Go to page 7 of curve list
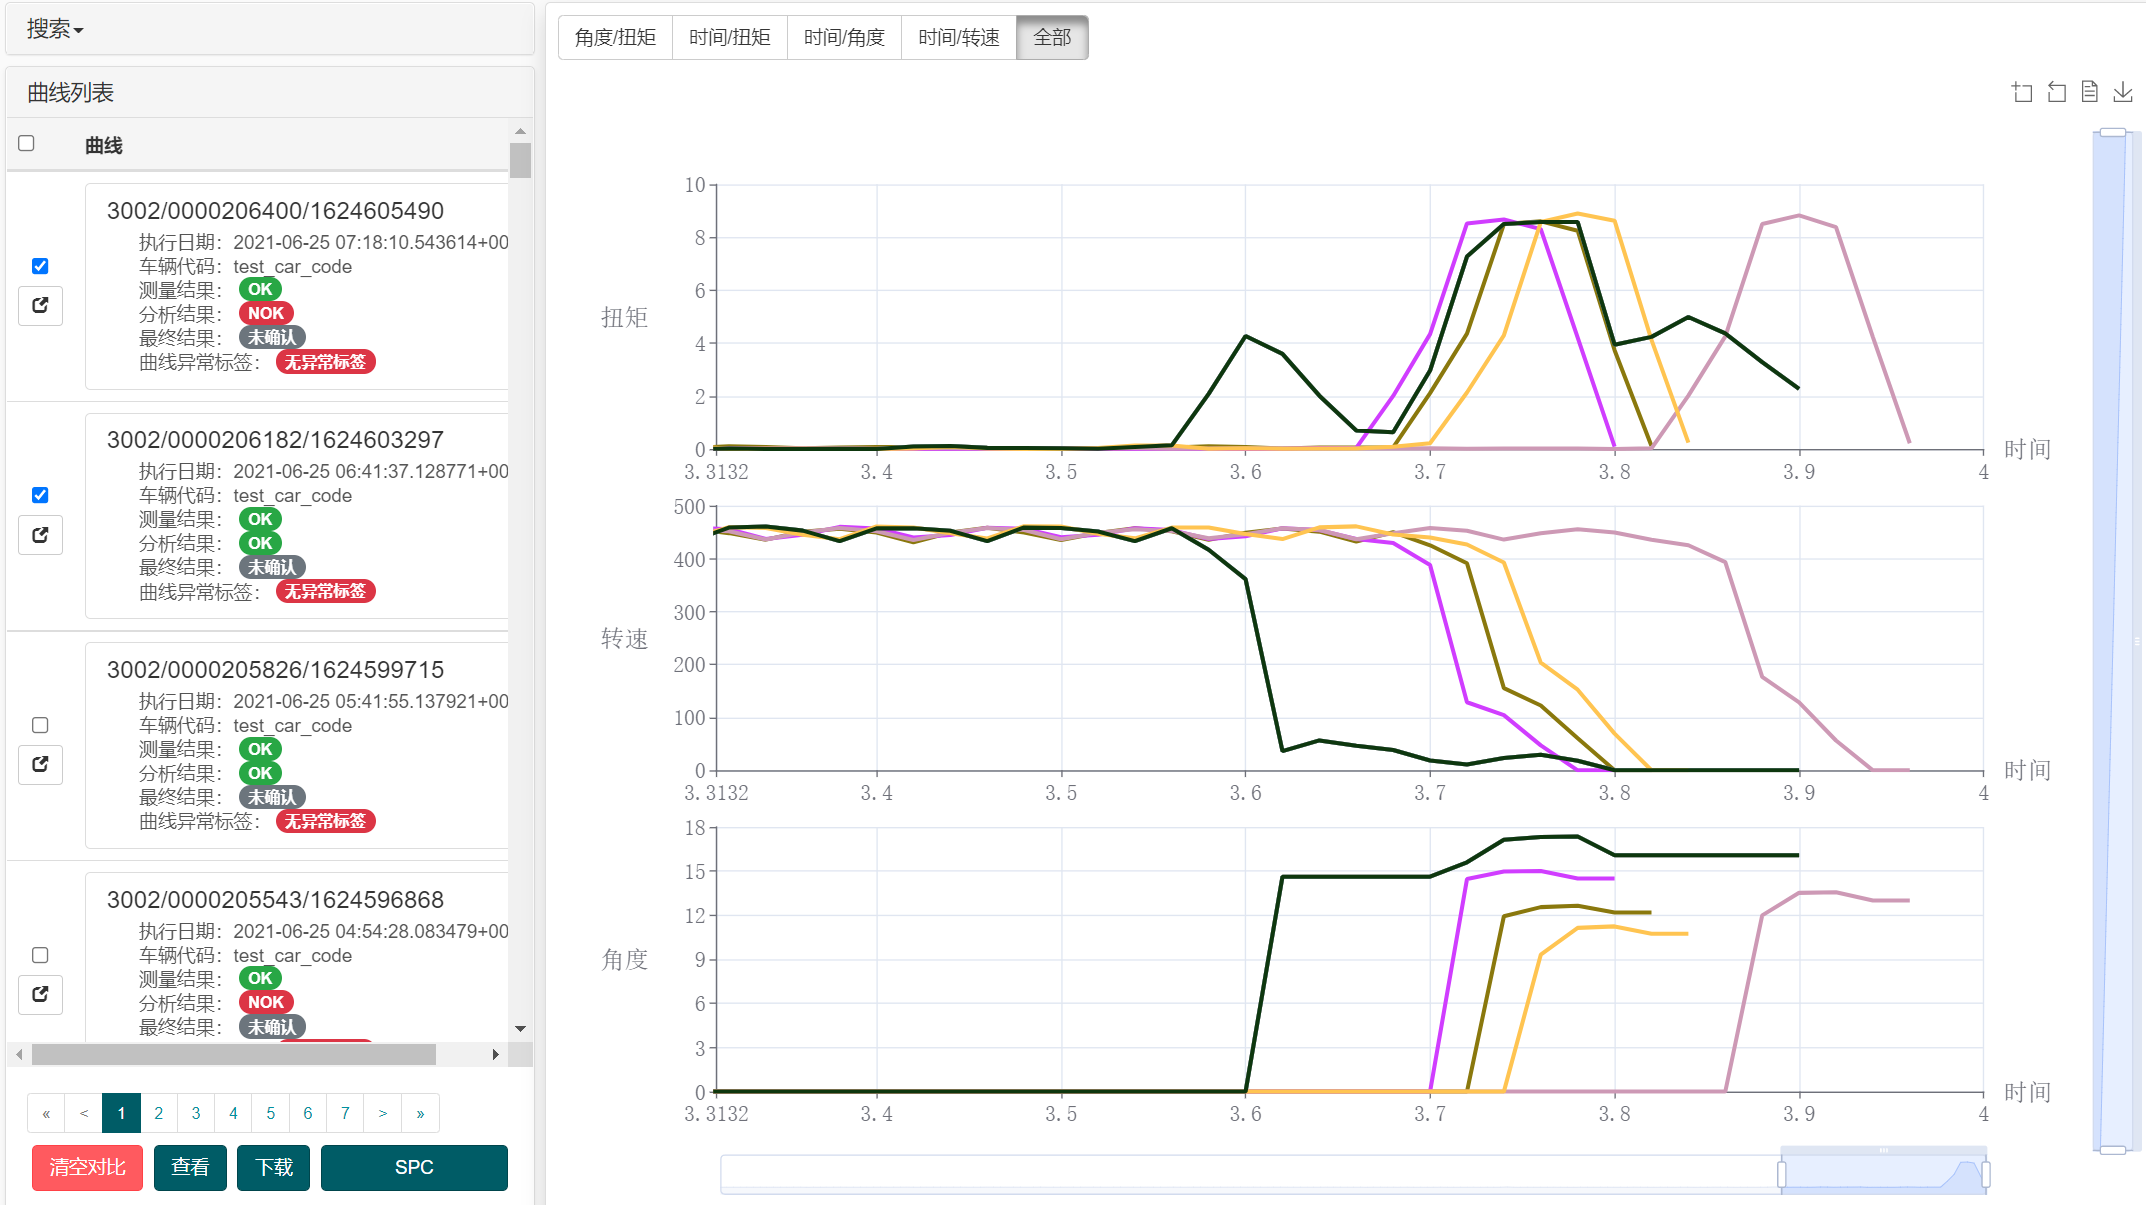 (345, 1113)
